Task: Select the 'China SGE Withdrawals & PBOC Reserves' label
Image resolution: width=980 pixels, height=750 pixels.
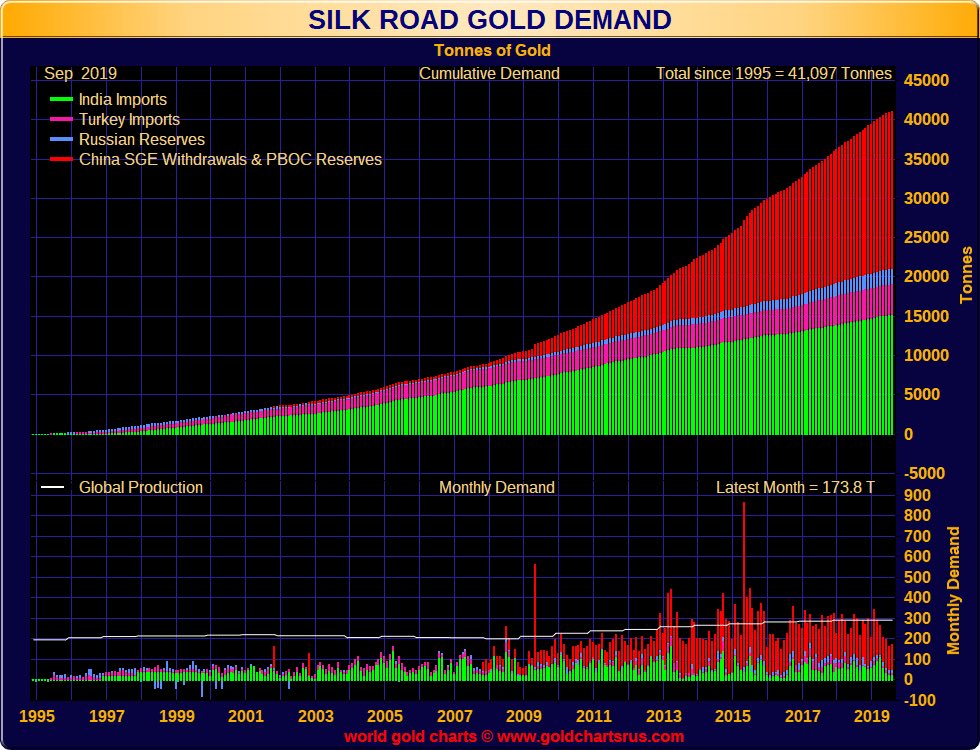Action: click(x=230, y=159)
